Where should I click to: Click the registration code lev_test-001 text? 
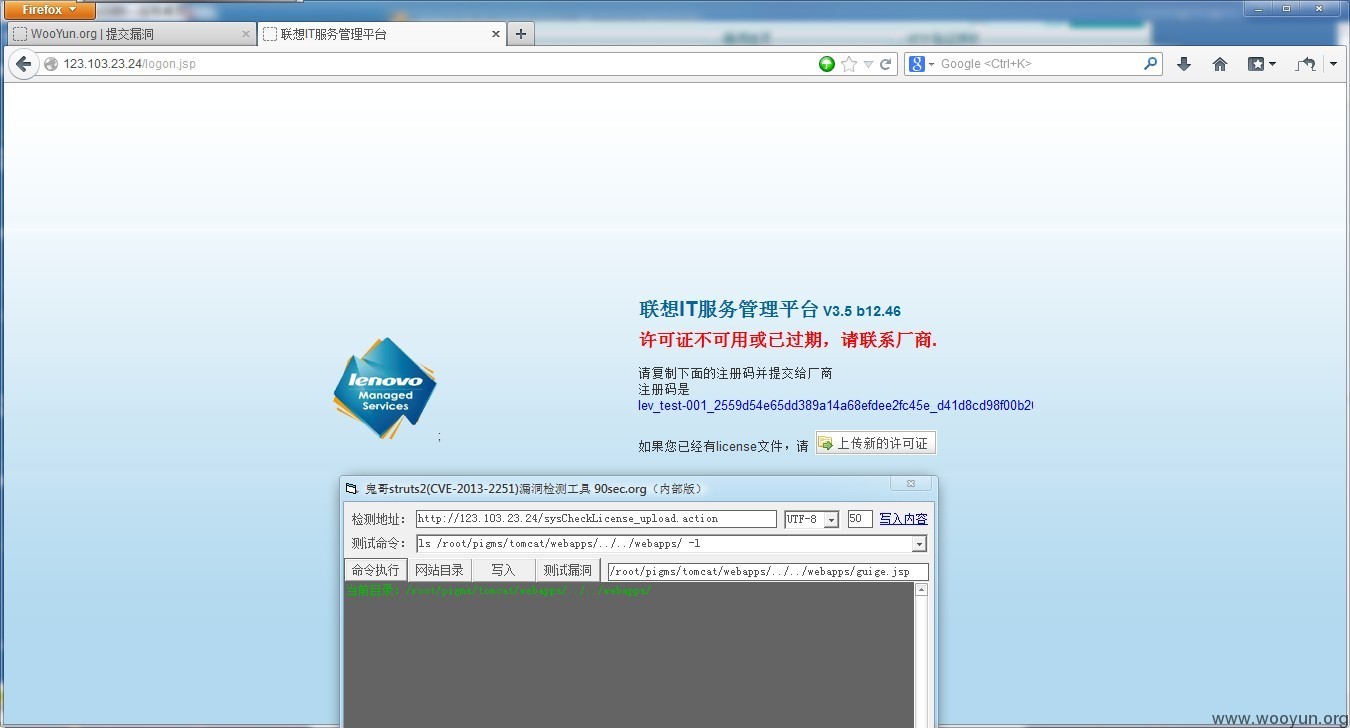(835, 405)
